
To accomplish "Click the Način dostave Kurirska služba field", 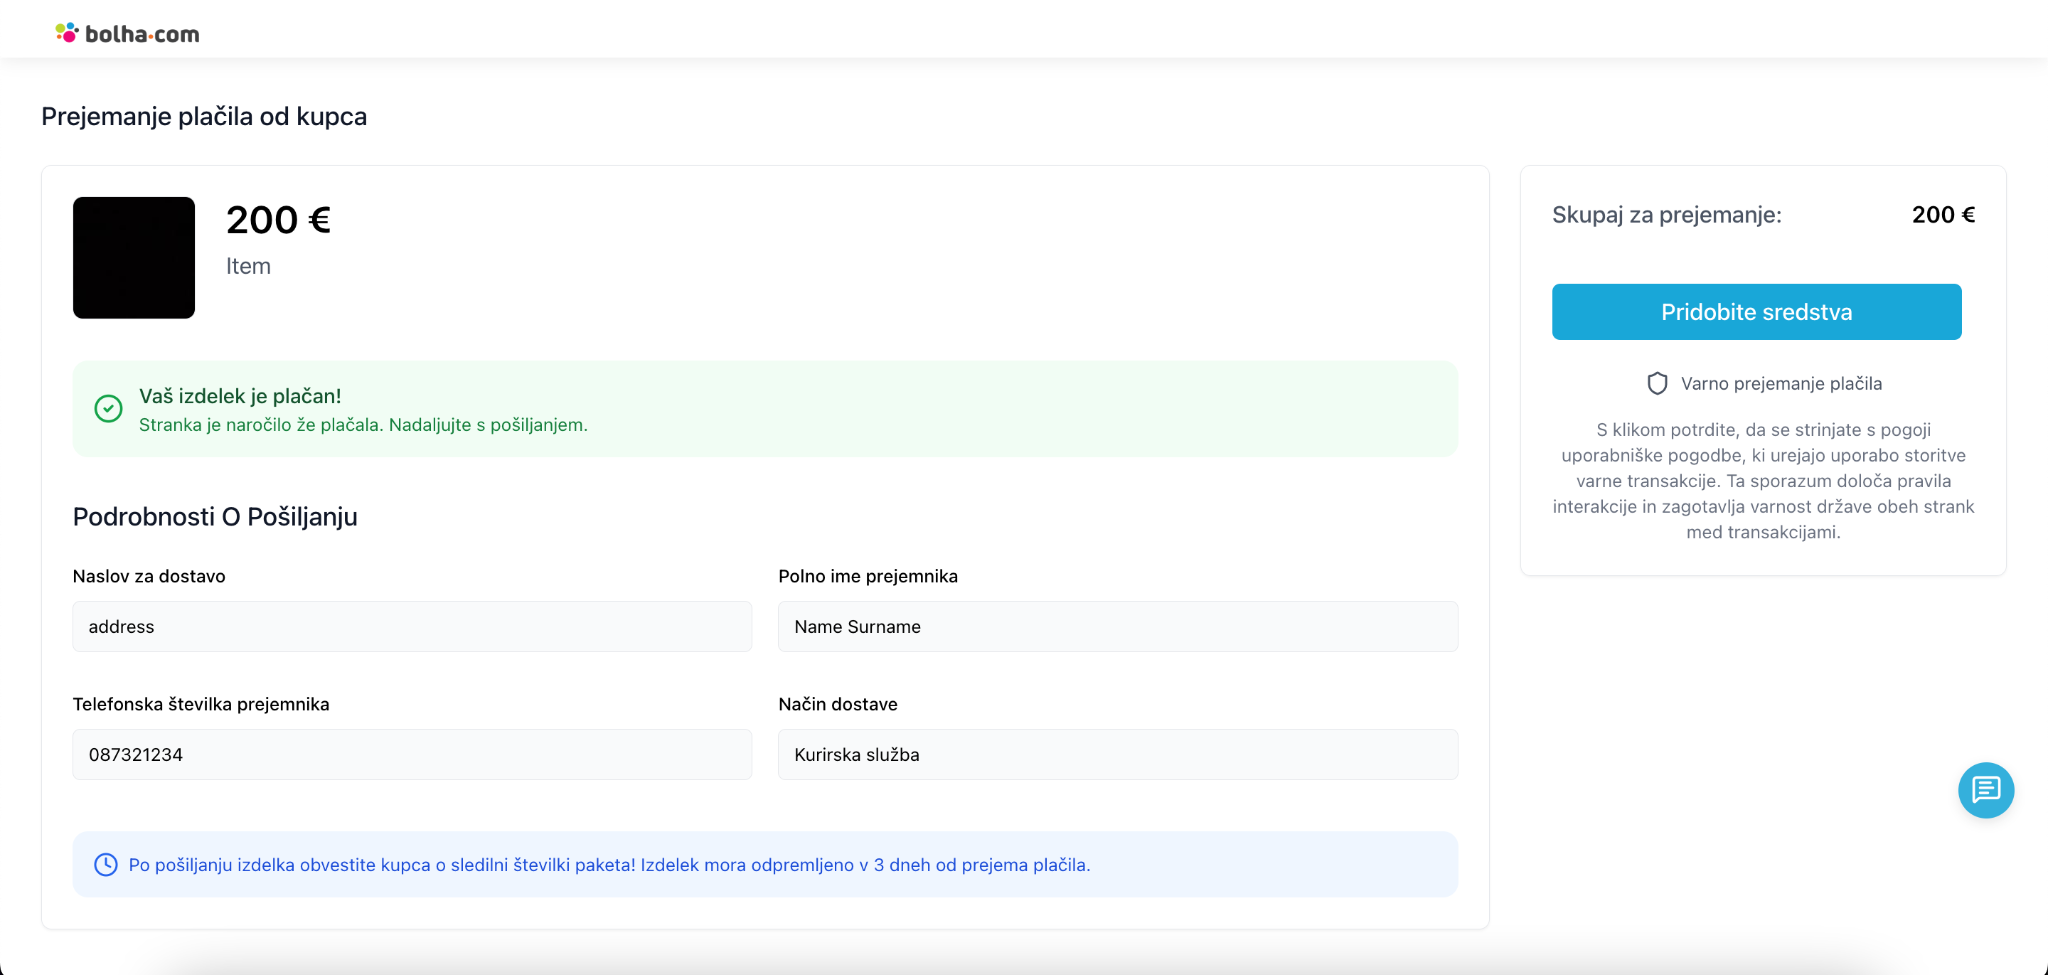I will (x=1117, y=755).
